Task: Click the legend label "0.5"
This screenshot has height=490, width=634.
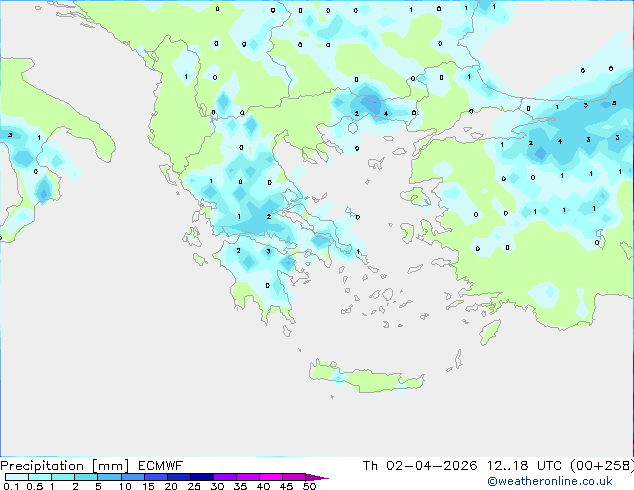Action: (35, 486)
